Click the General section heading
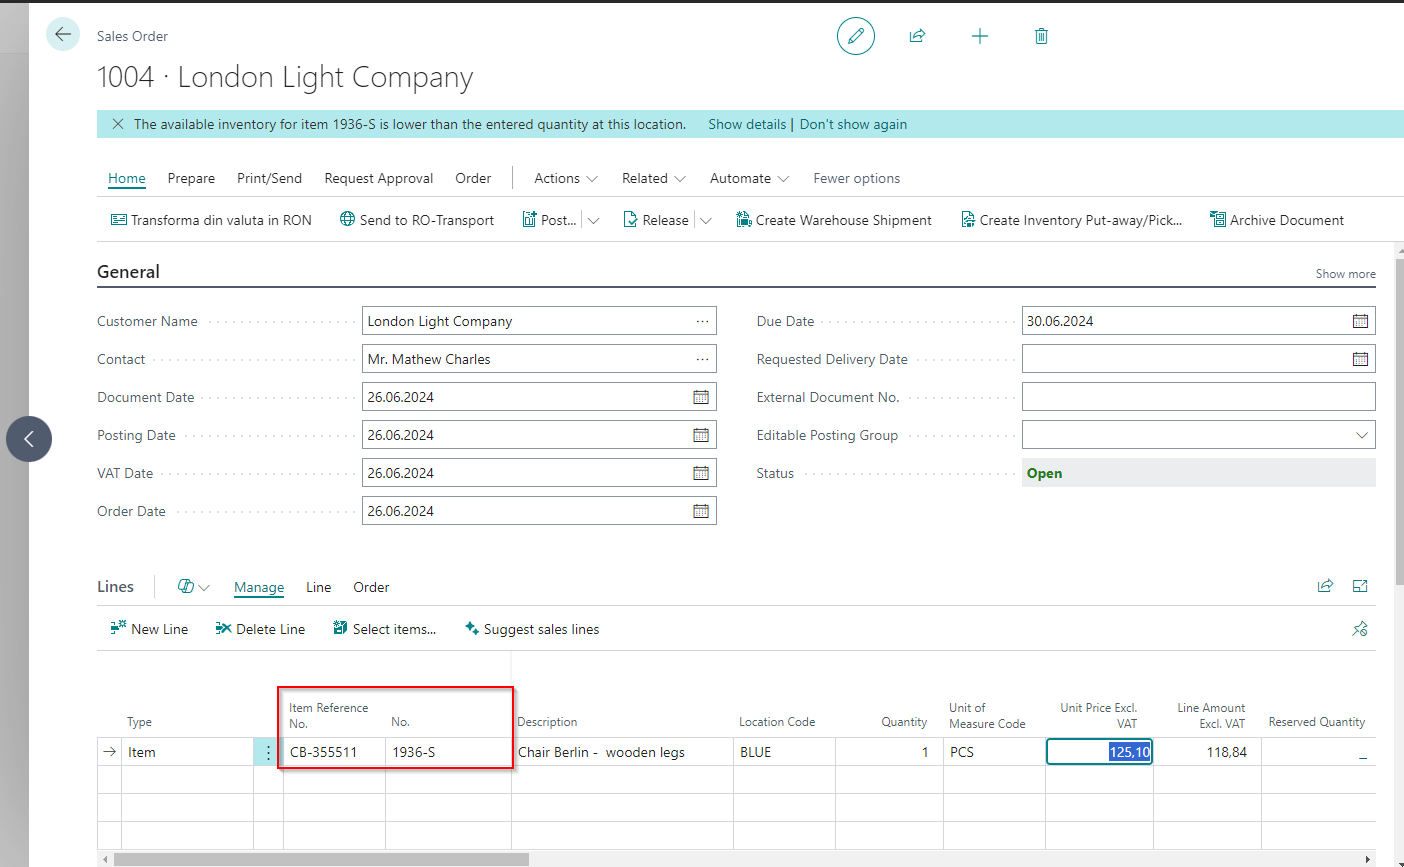The image size is (1404, 867). (x=128, y=272)
